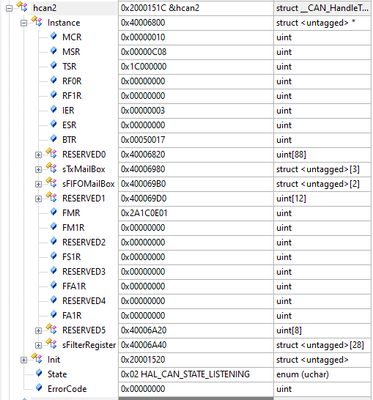
Task: Click the FMR variable diamond icon
Action: (x=54, y=212)
